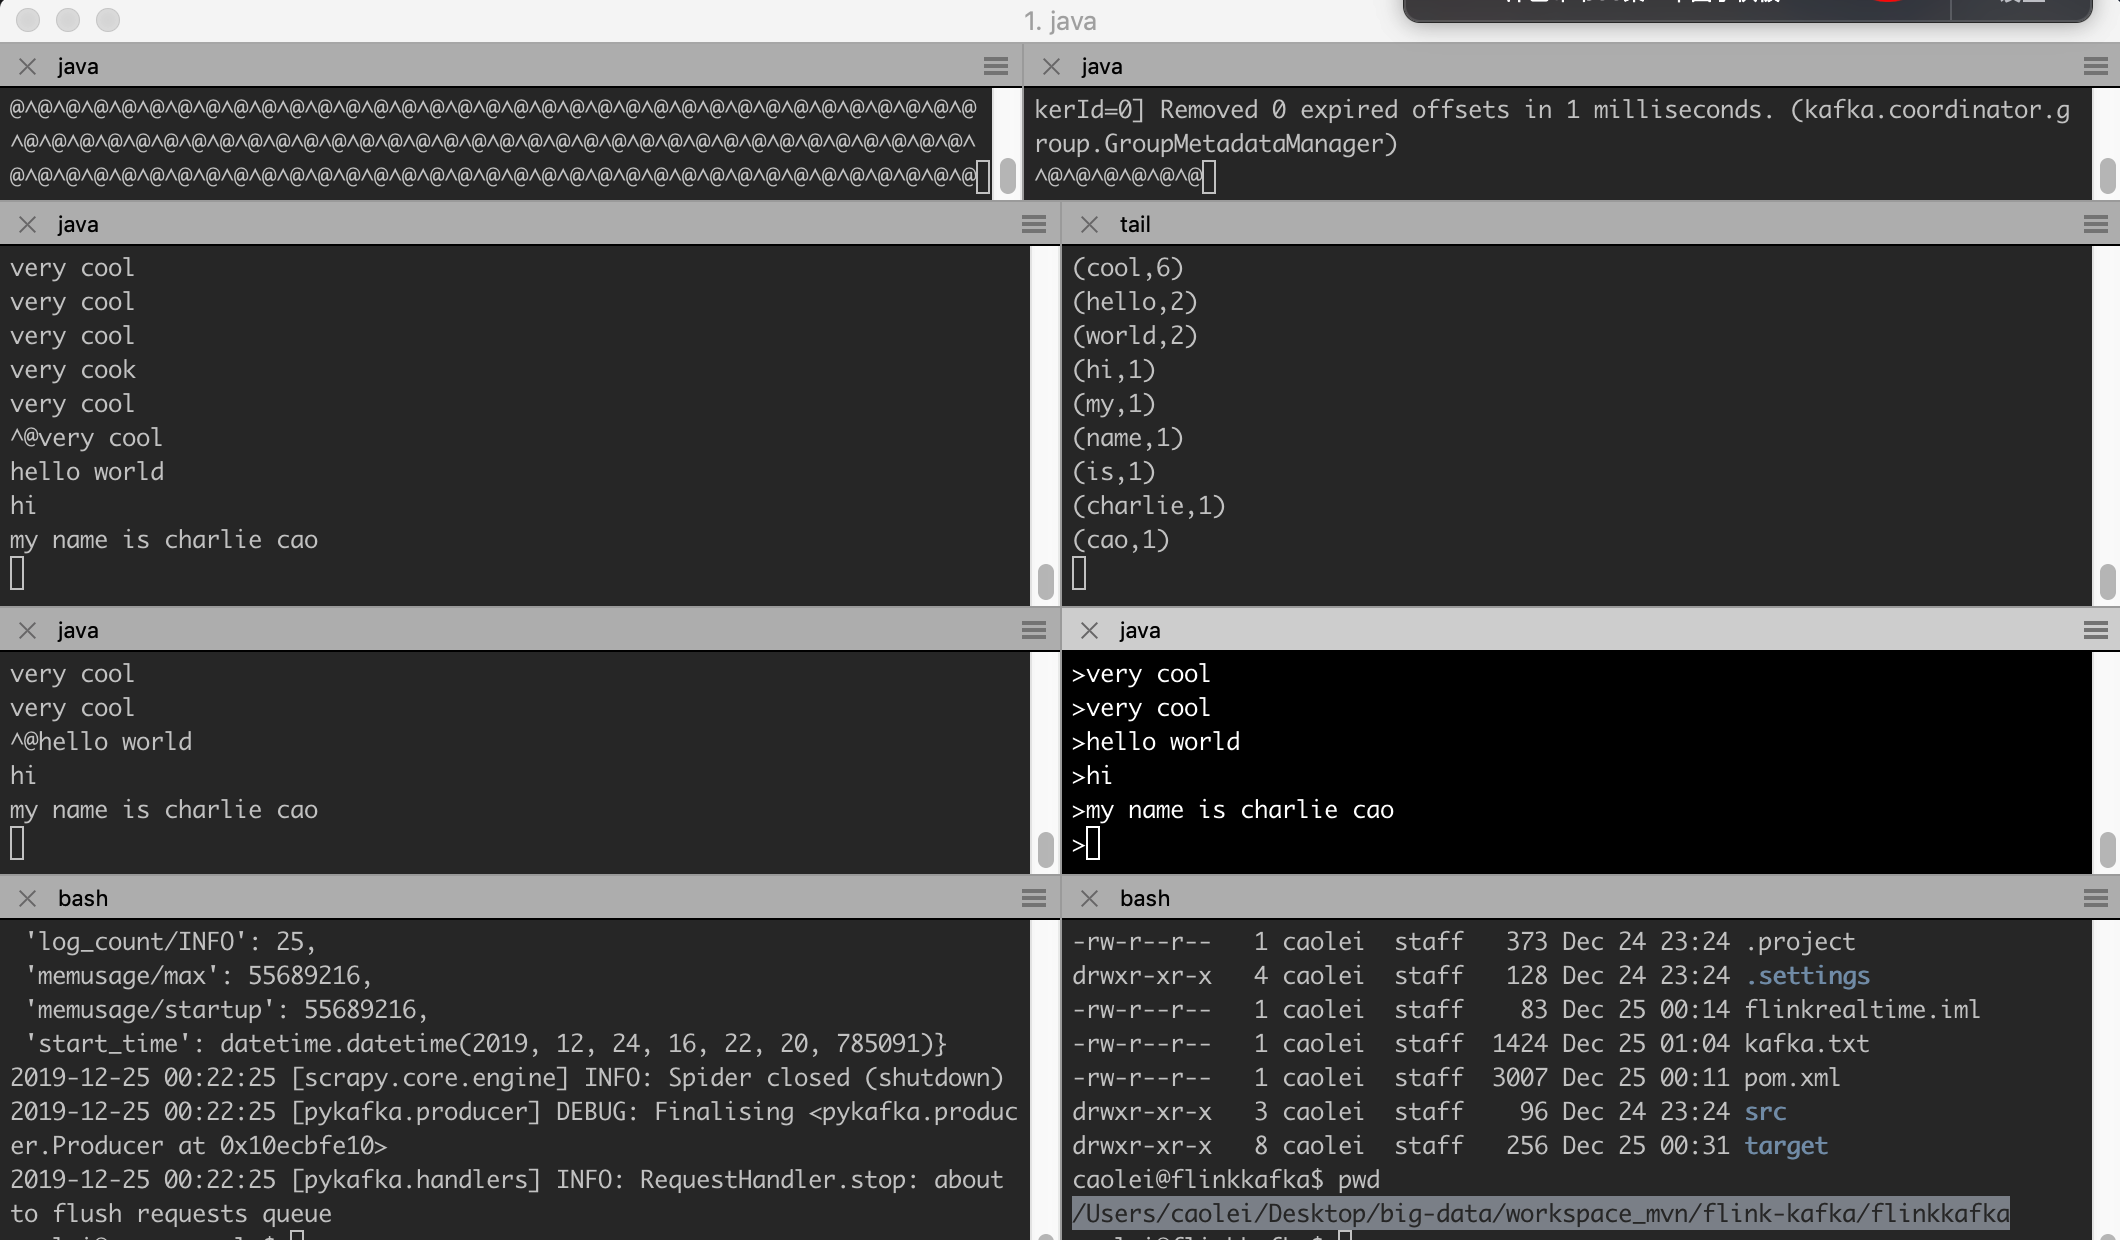The height and width of the screenshot is (1240, 2120).
Task: Close the tail pane with its X icon
Action: (1089, 224)
